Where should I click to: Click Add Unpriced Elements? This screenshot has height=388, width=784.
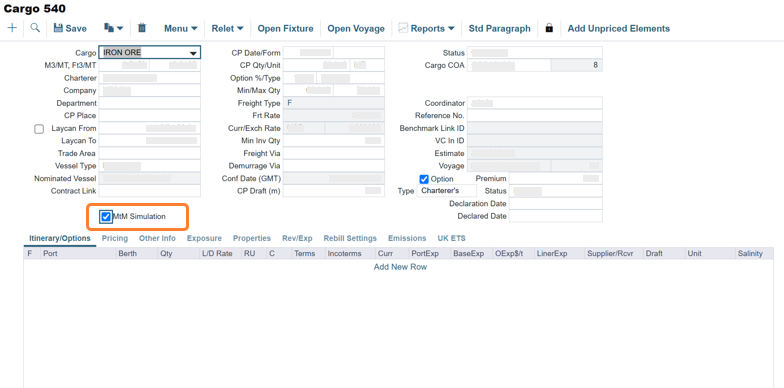(618, 28)
